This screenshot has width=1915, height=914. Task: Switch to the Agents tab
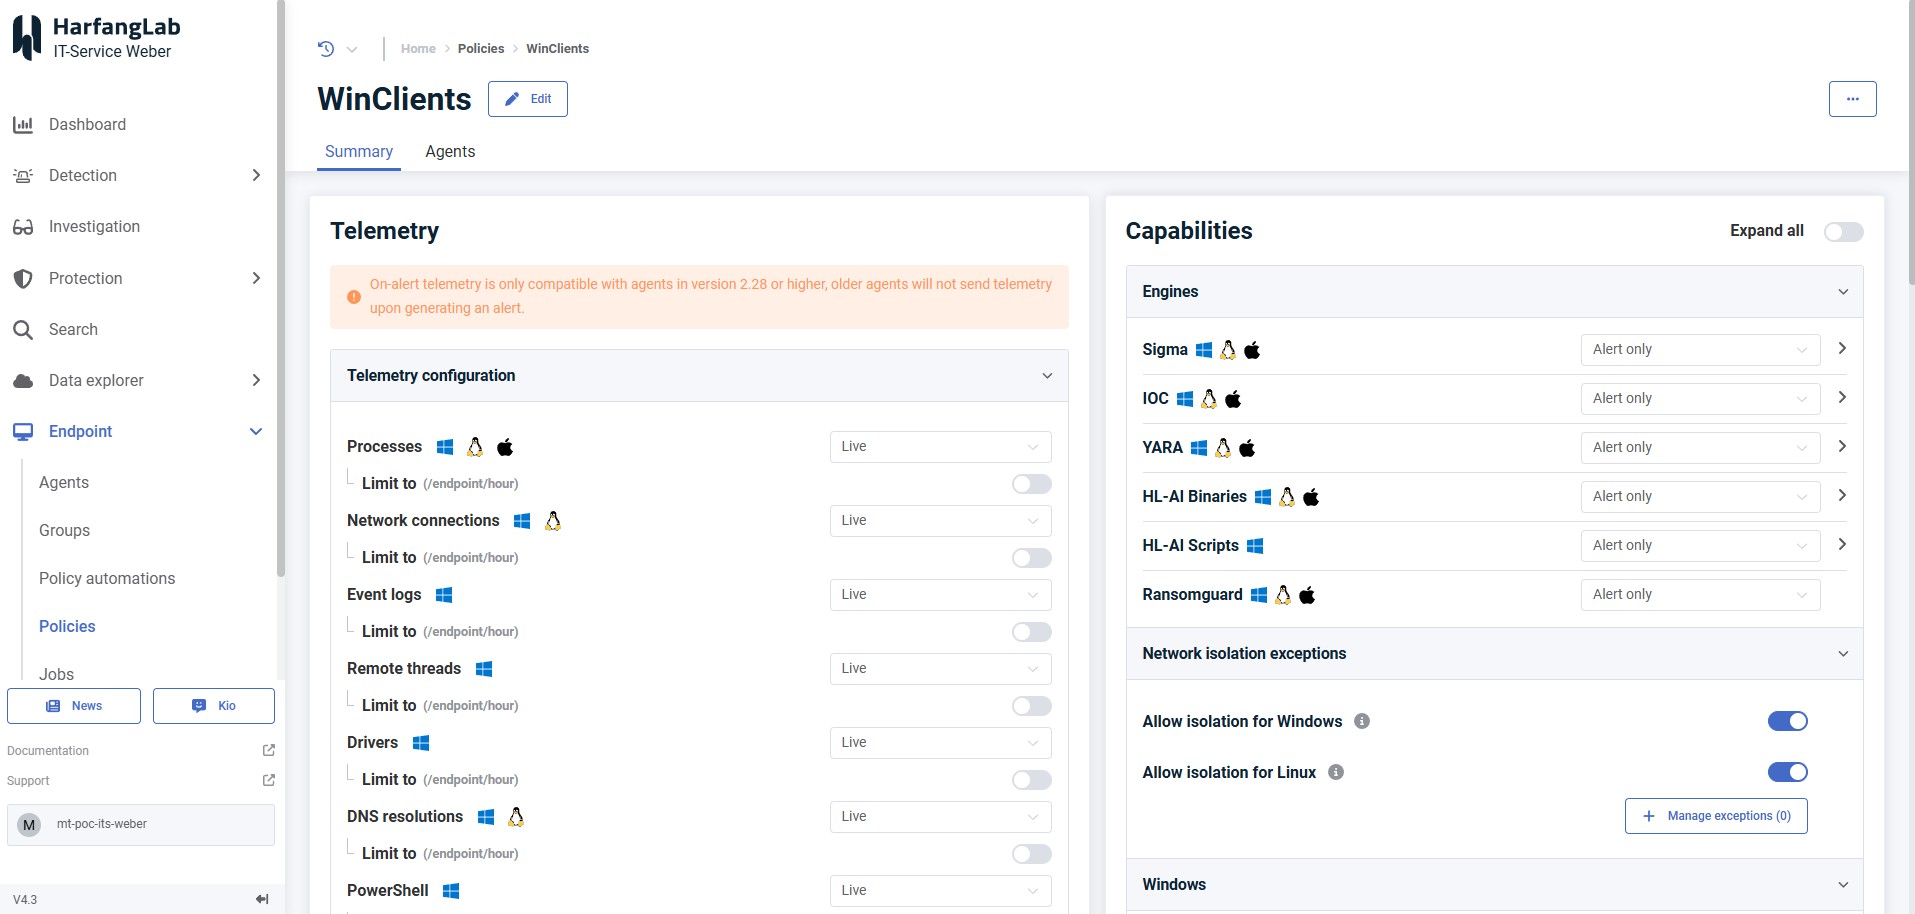[x=450, y=152]
